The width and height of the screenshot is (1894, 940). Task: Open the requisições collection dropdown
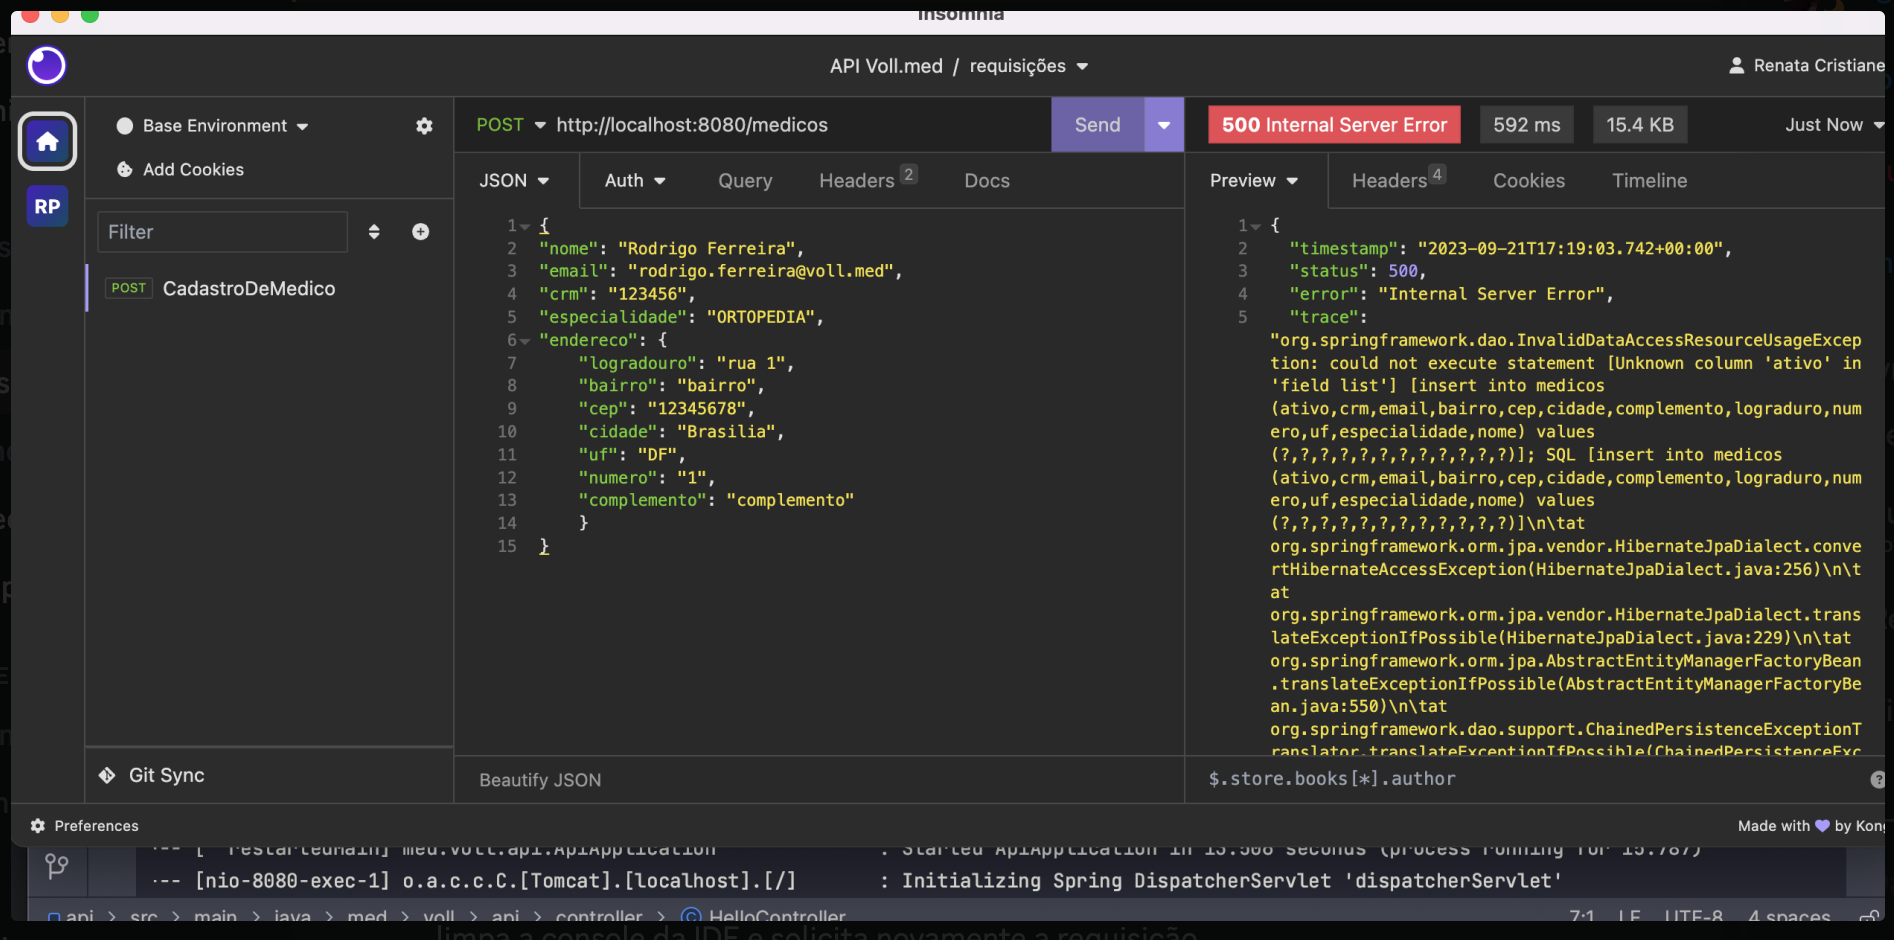tap(1029, 66)
